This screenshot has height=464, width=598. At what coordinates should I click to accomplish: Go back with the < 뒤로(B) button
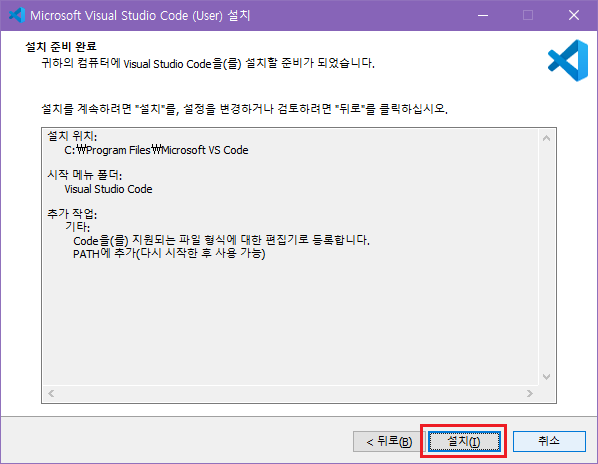389,442
